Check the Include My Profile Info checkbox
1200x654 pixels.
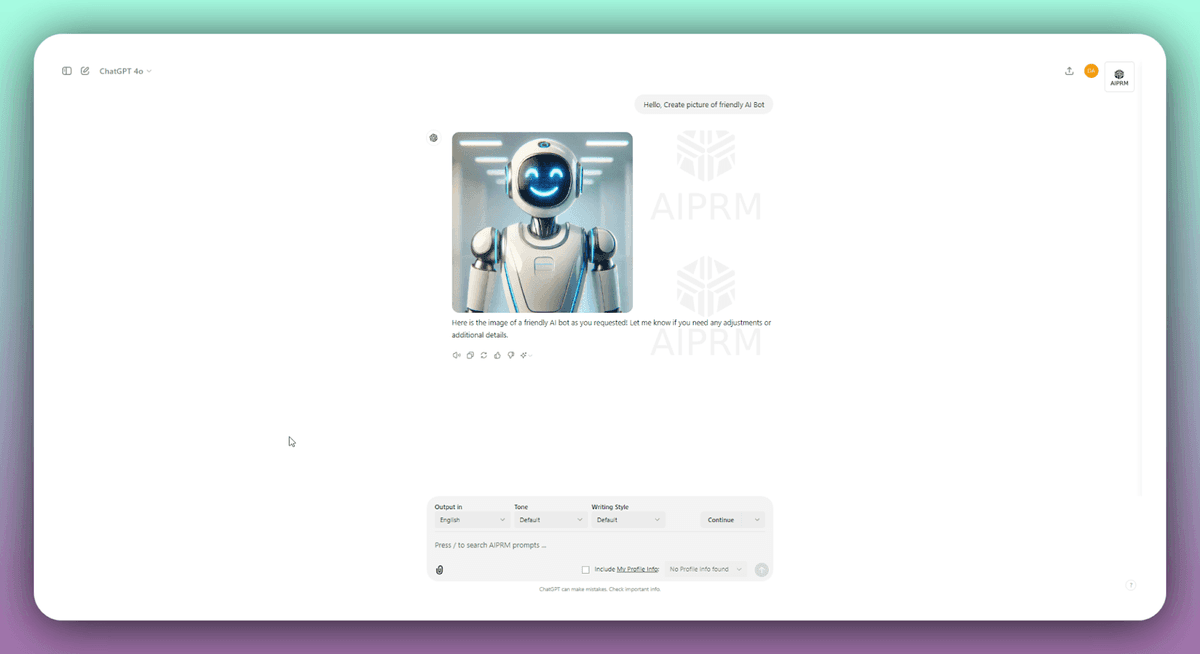click(586, 570)
